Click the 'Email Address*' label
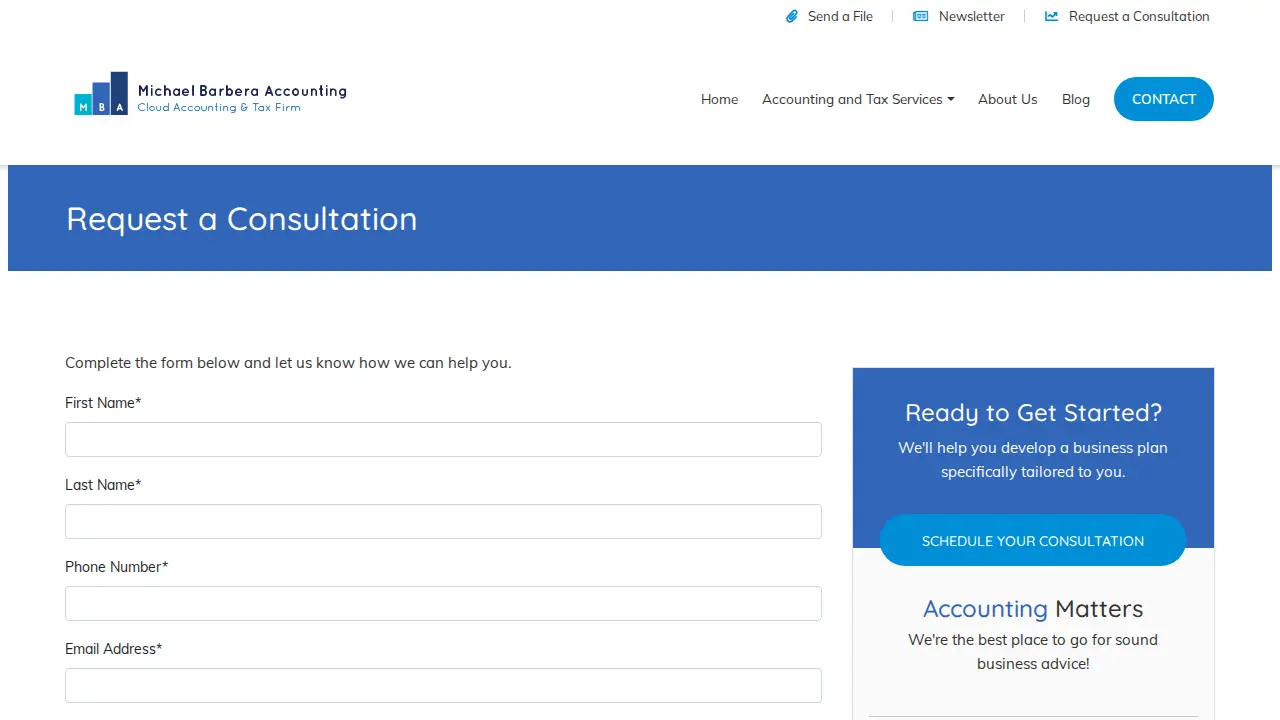Viewport: 1280px width, 720px height. click(x=113, y=649)
